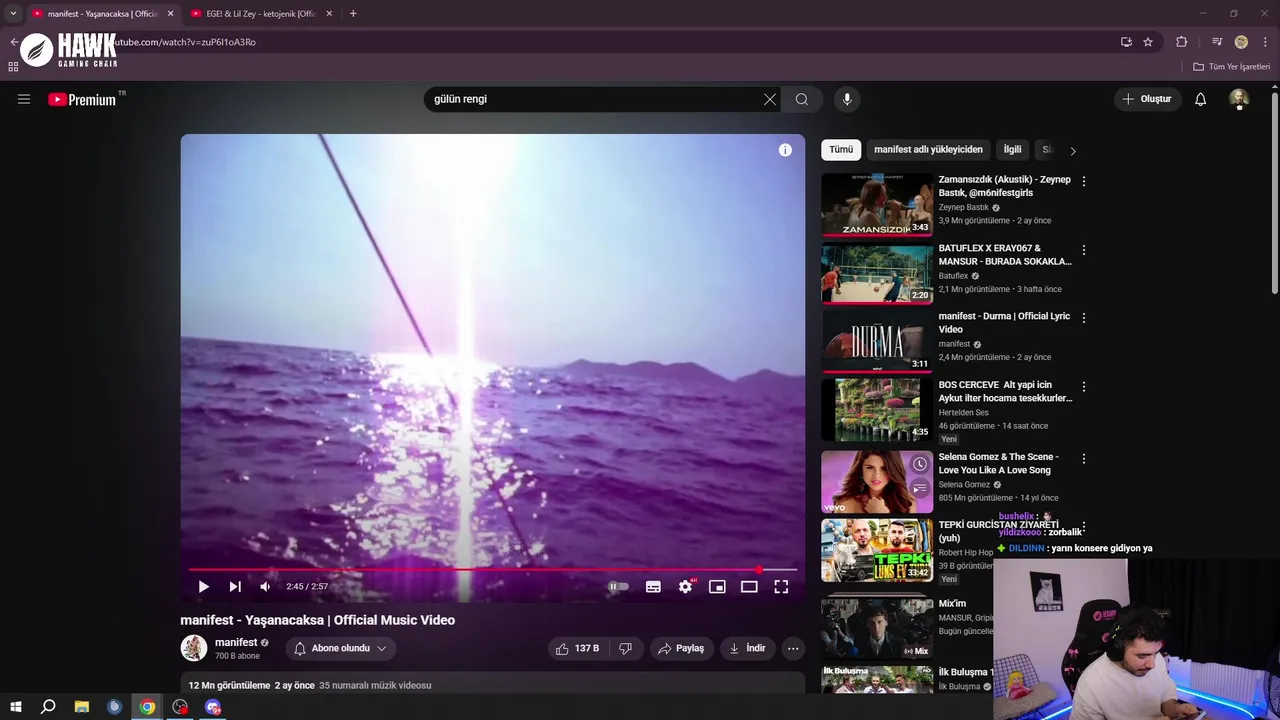The image size is (1280, 720).
Task: Open 'Tüm Yer İşaretleri' bookmarks folder
Action: point(1232,67)
